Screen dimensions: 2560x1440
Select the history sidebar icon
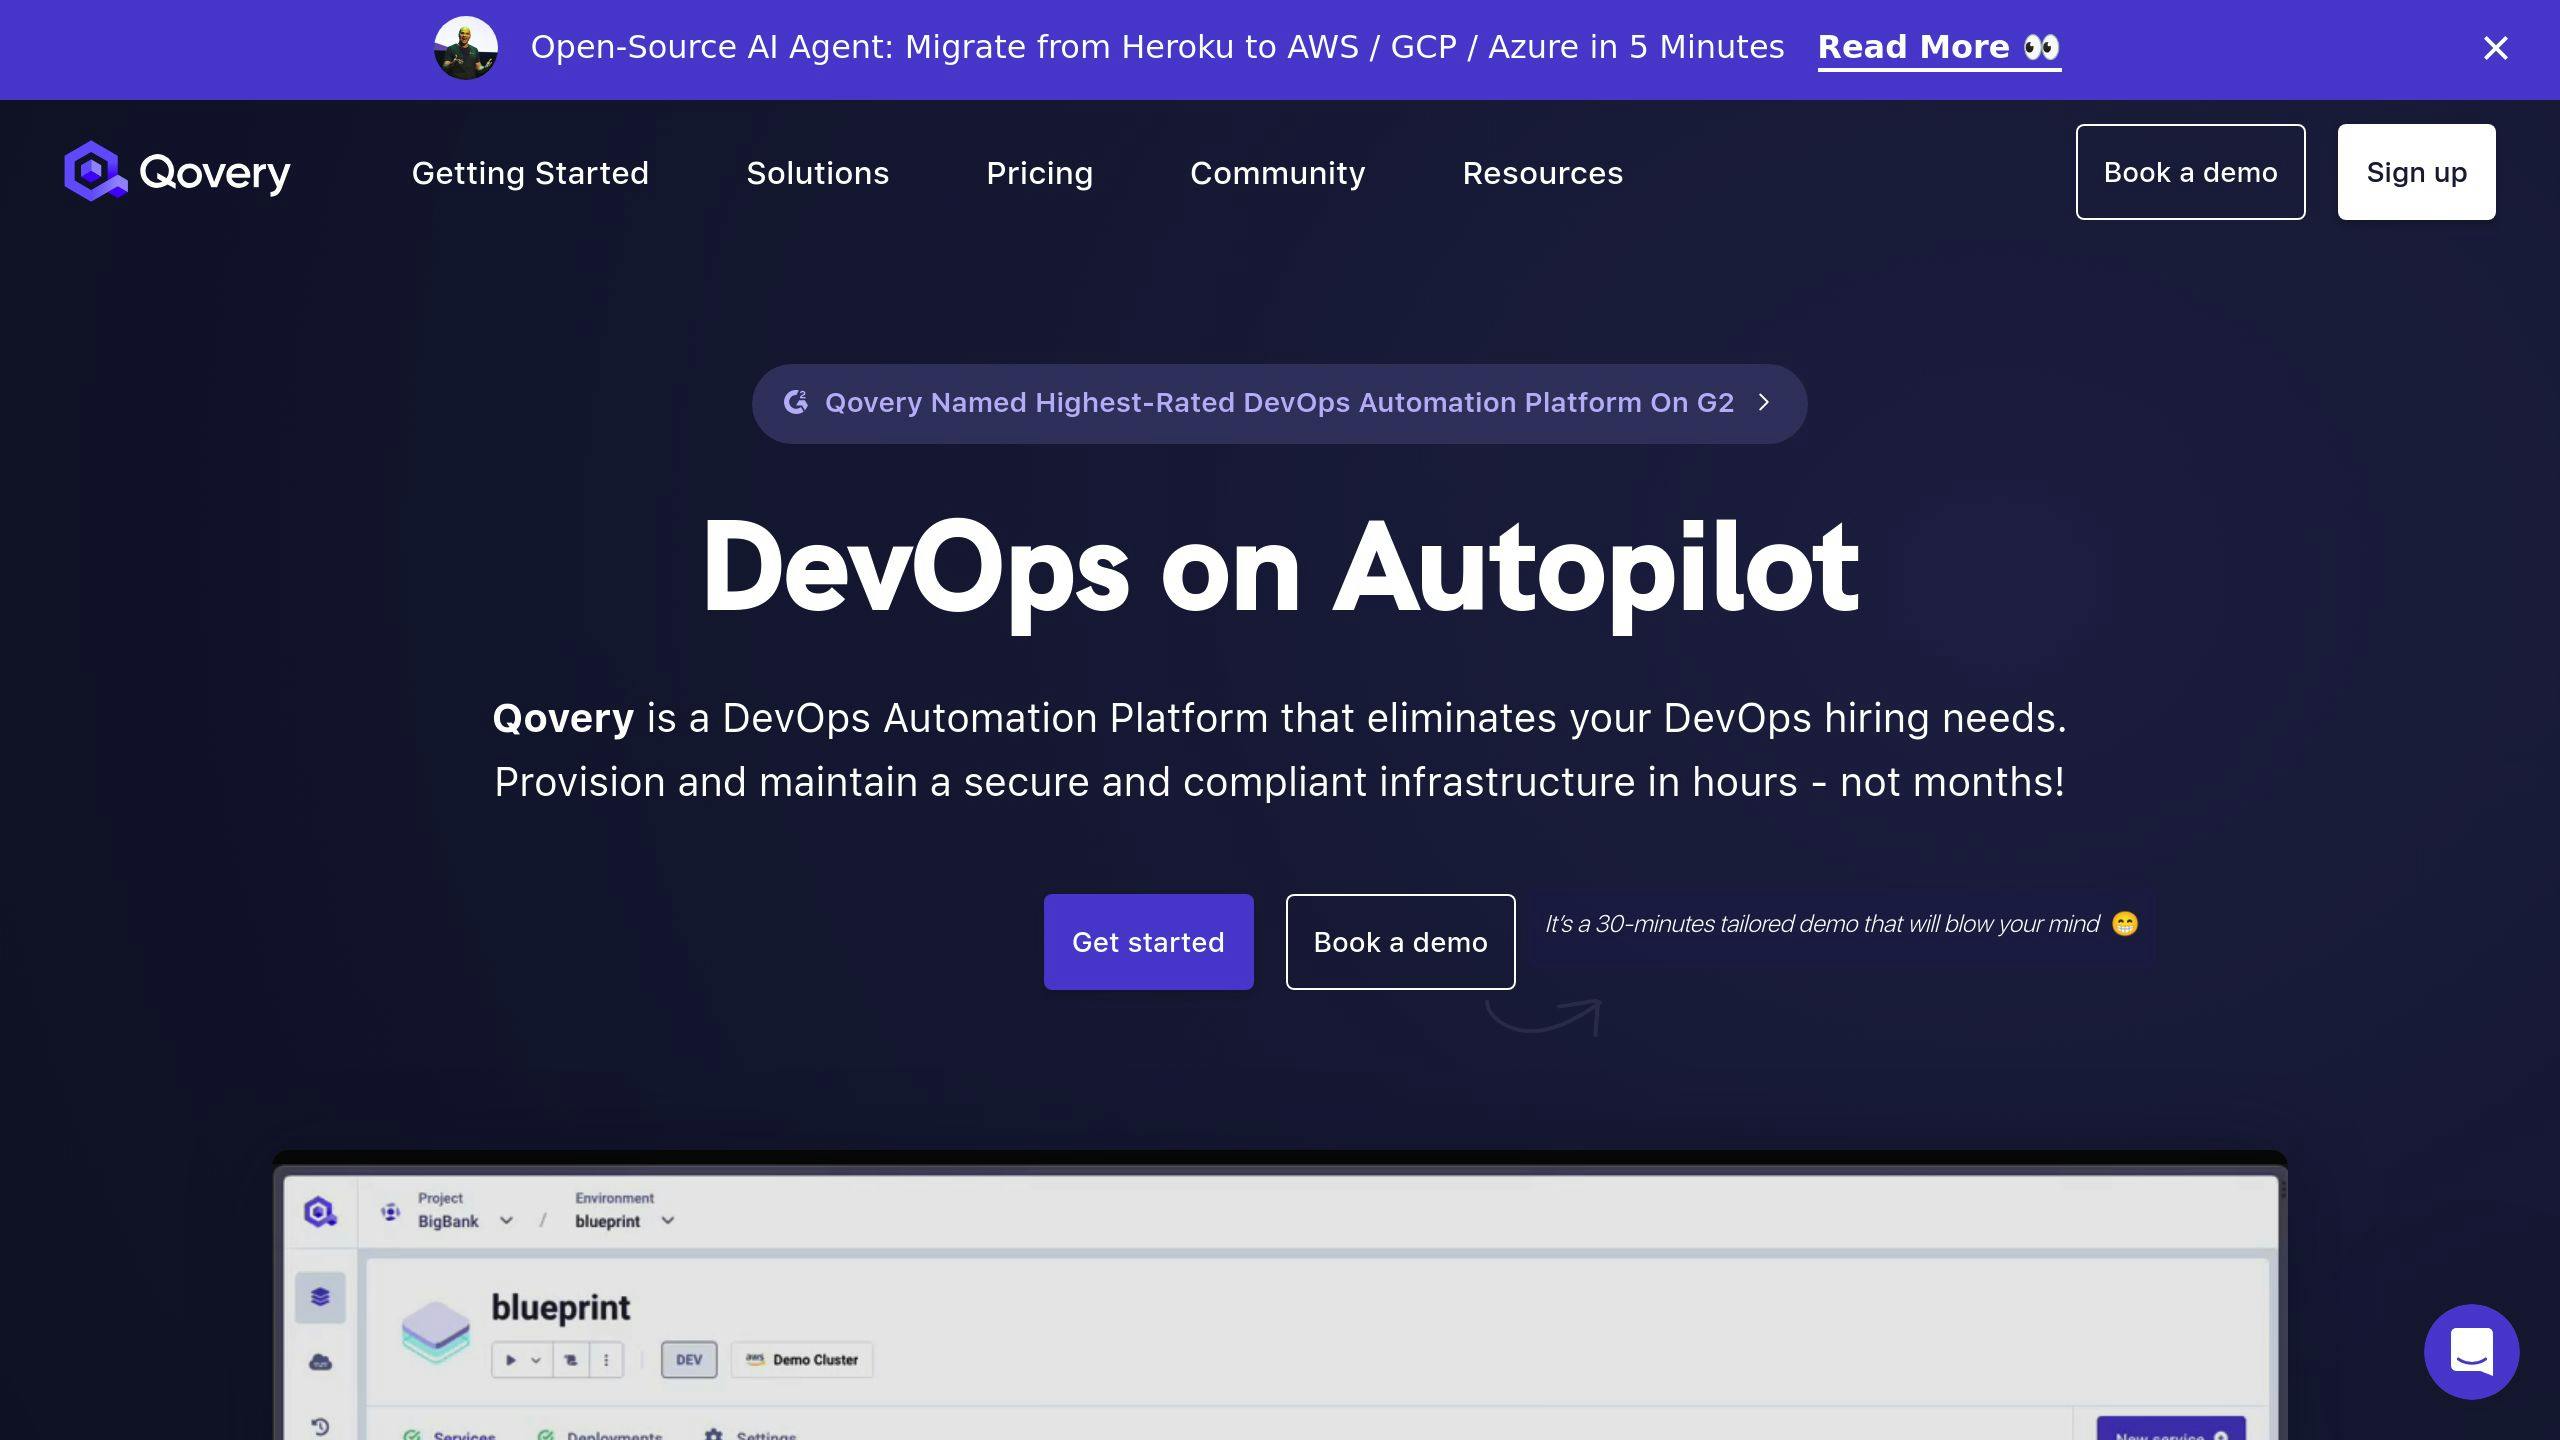coord(320,1426)
